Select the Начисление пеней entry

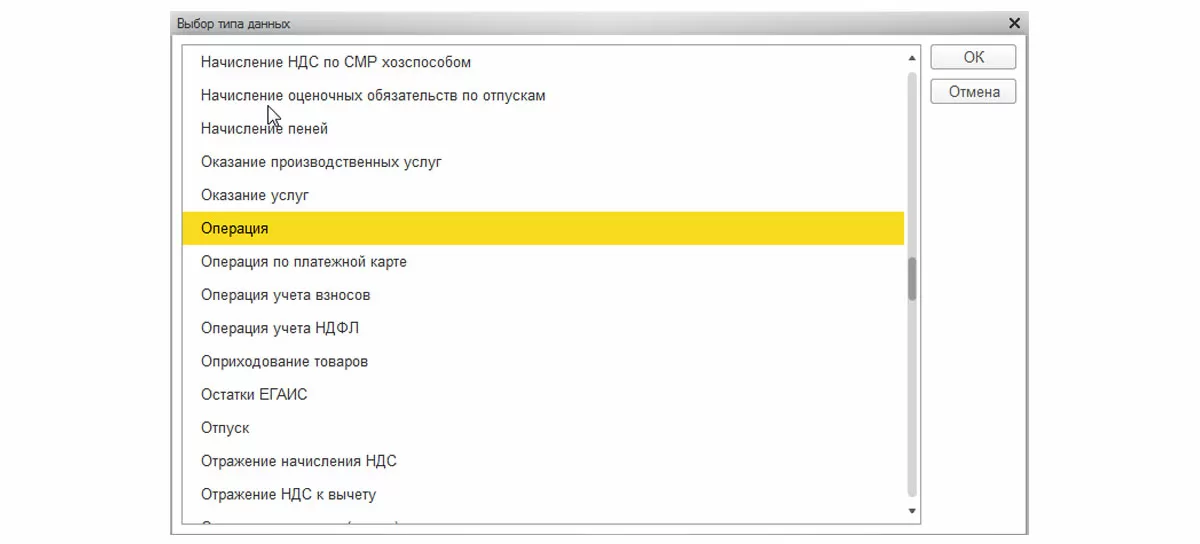pos(264,129)
